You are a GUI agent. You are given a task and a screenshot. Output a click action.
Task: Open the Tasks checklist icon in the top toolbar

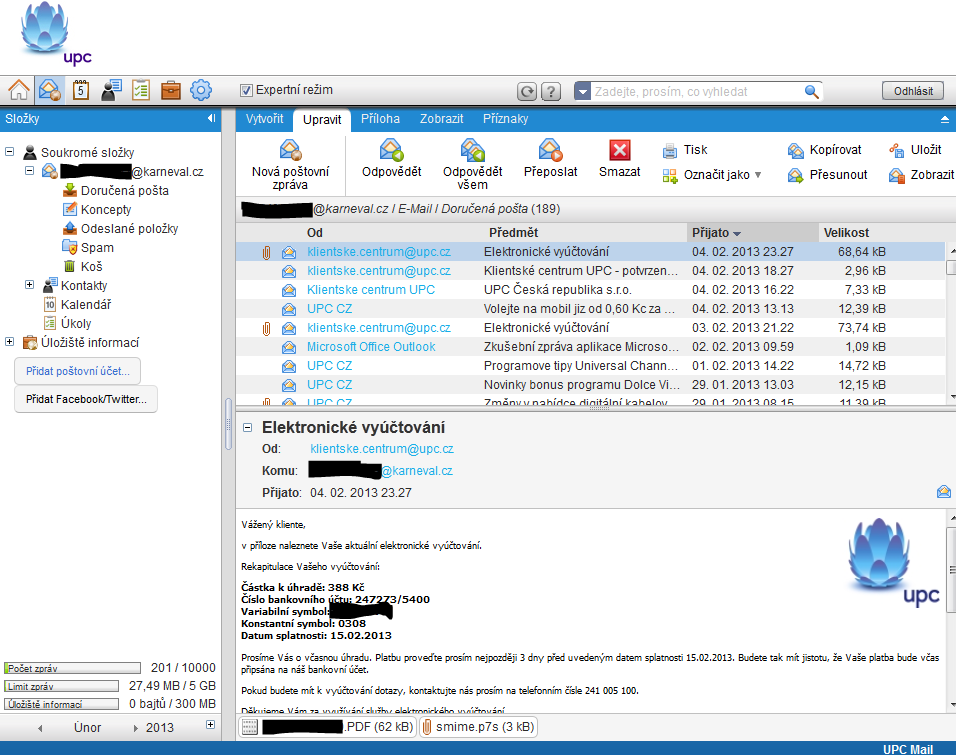tap(141, 90)
